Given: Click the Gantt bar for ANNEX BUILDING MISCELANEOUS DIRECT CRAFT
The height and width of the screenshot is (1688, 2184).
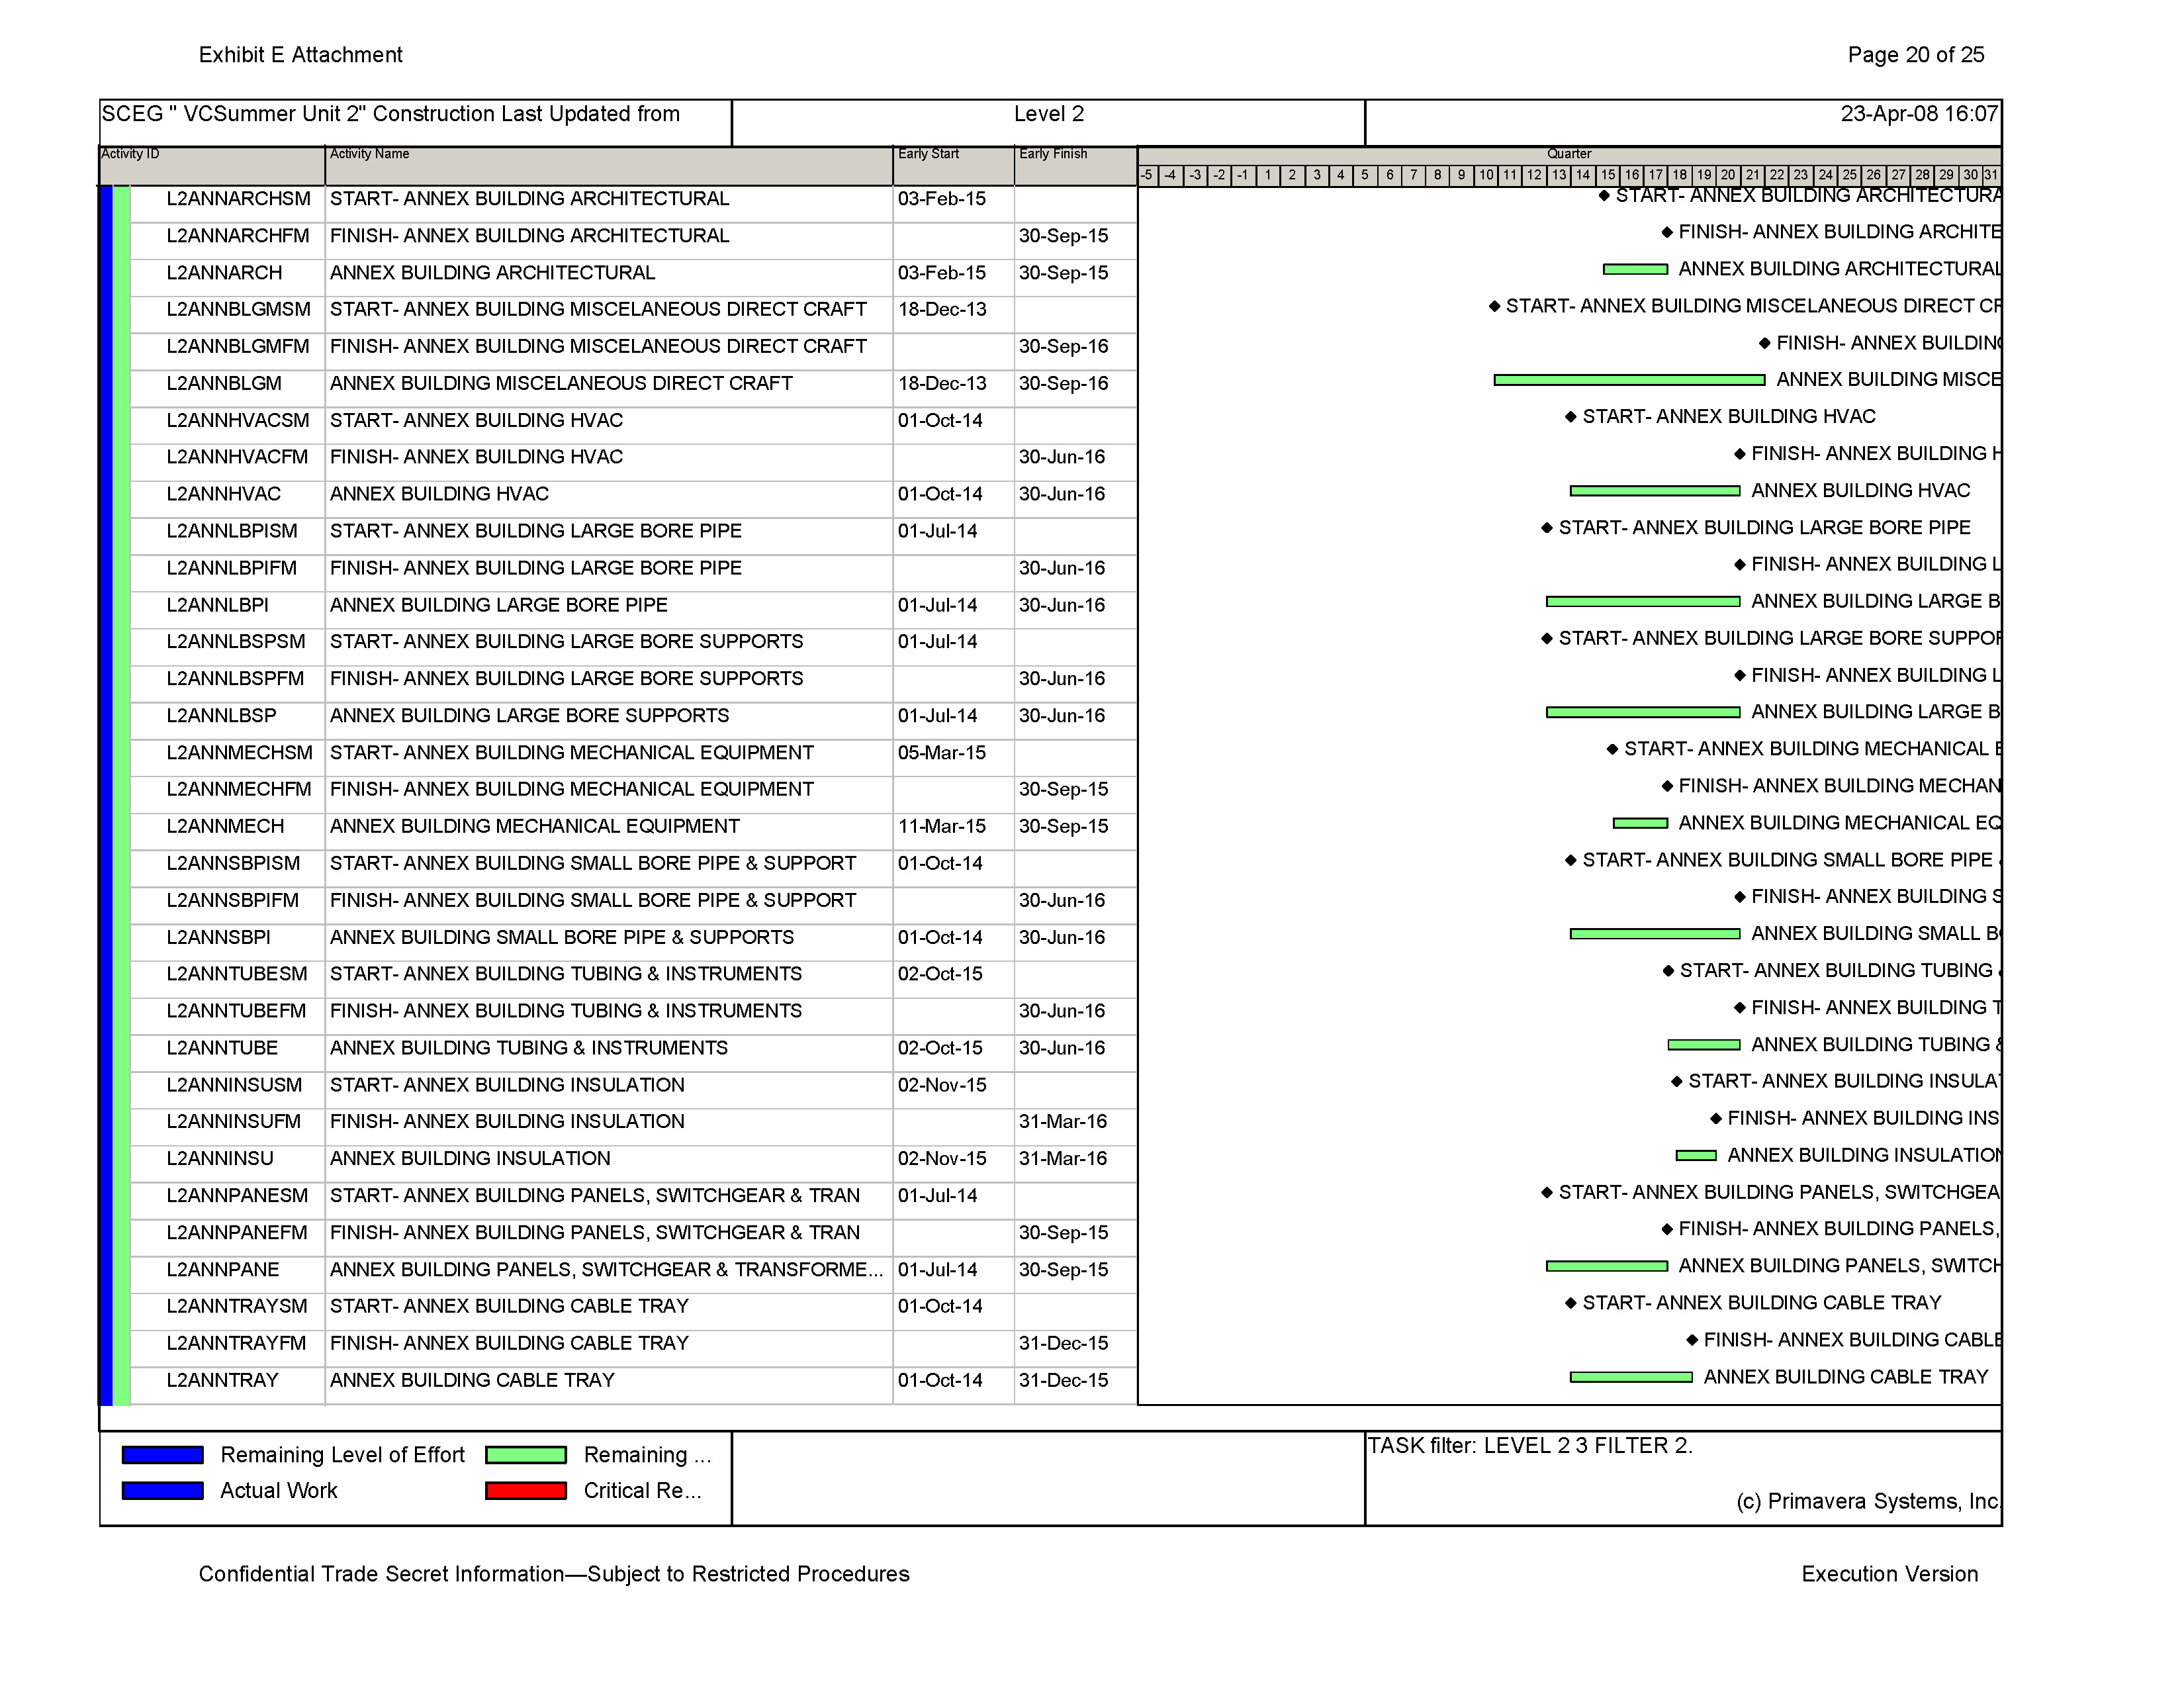Looking at the screenshot, I should tap(1629, 380).
